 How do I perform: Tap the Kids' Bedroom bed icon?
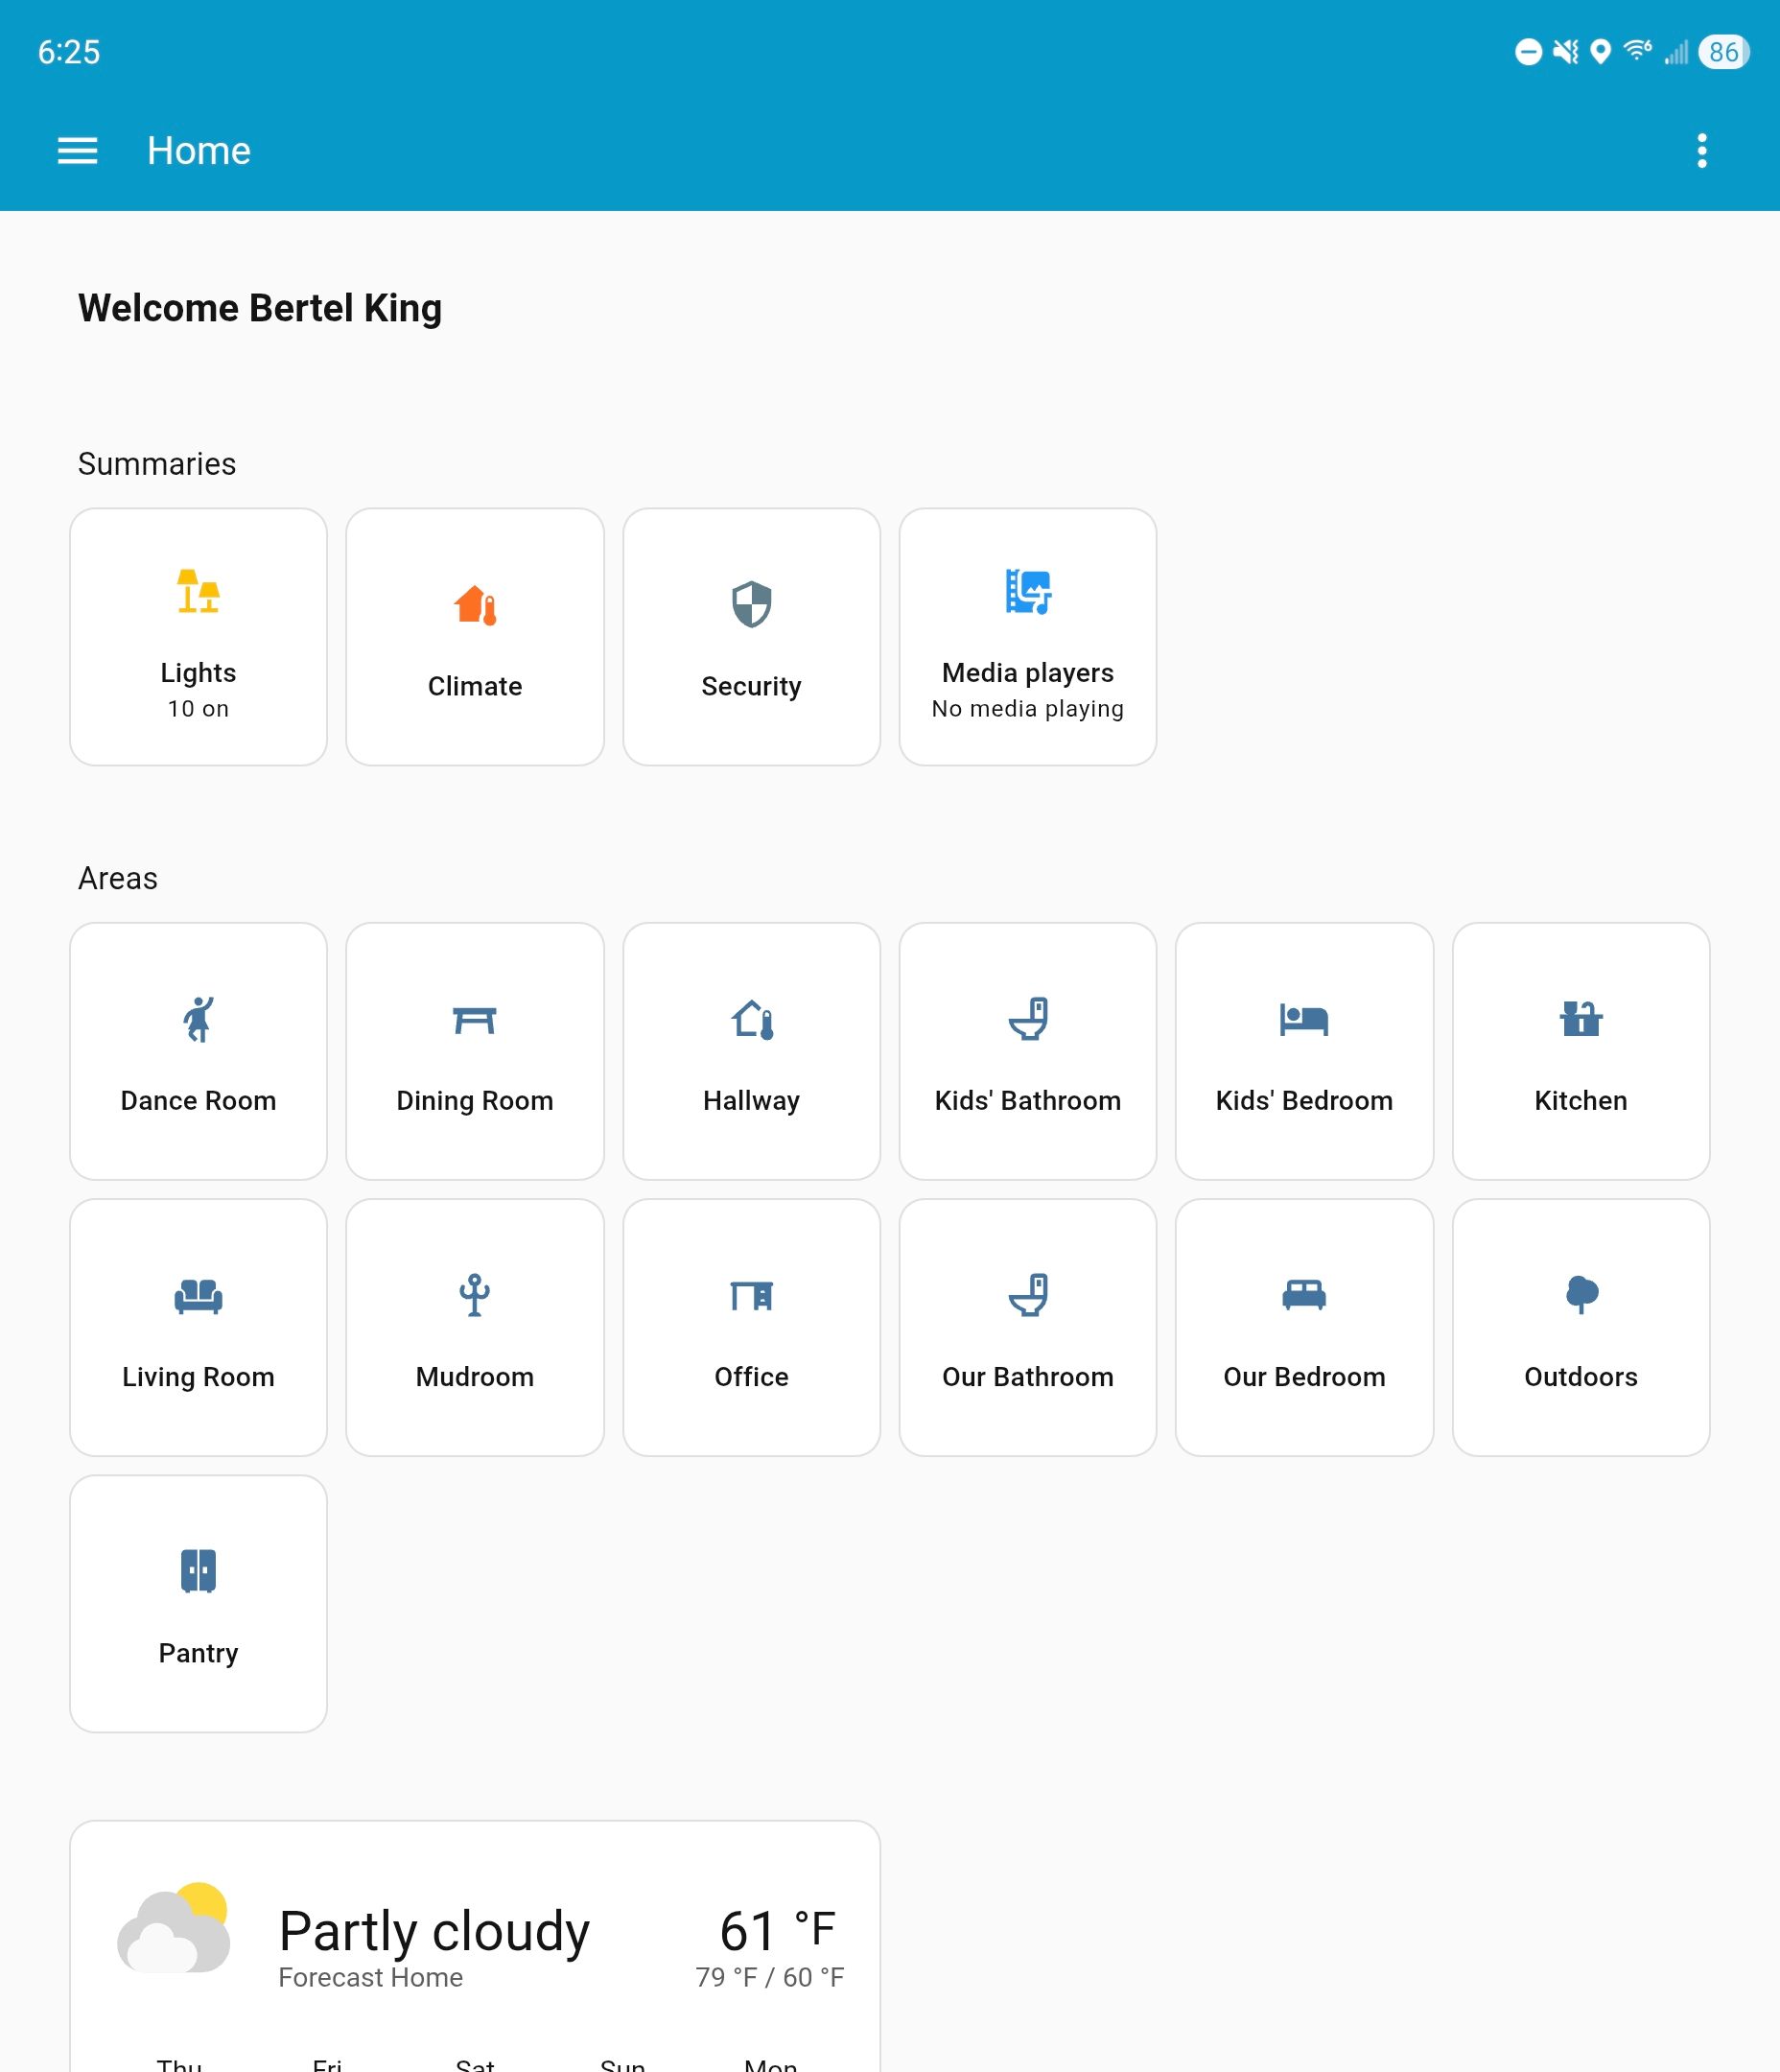click(x=1304, y=1019)
